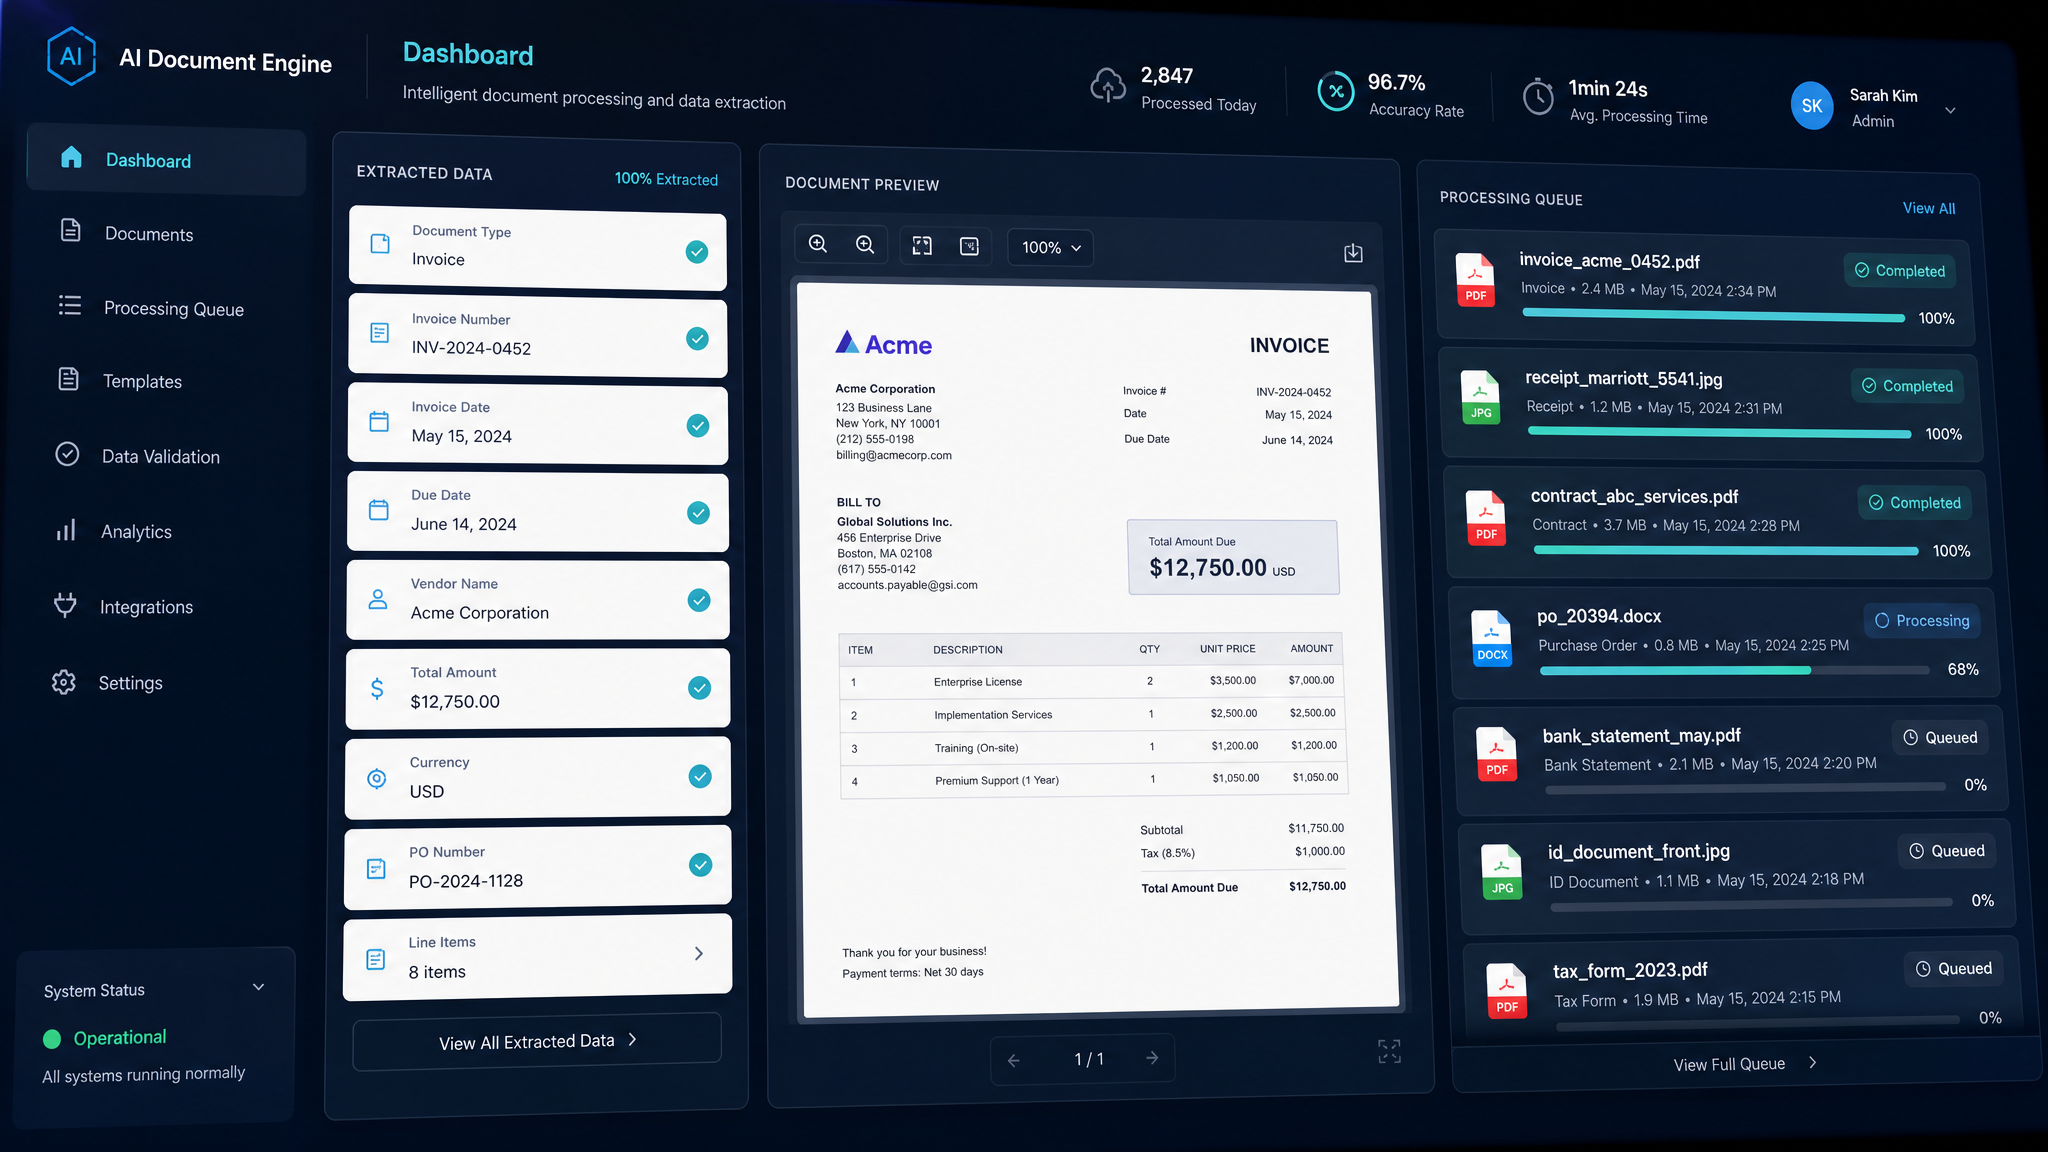This screenshot has height=1152, width=2048.
Task: Click the Operational status text
Action: 120,1037
